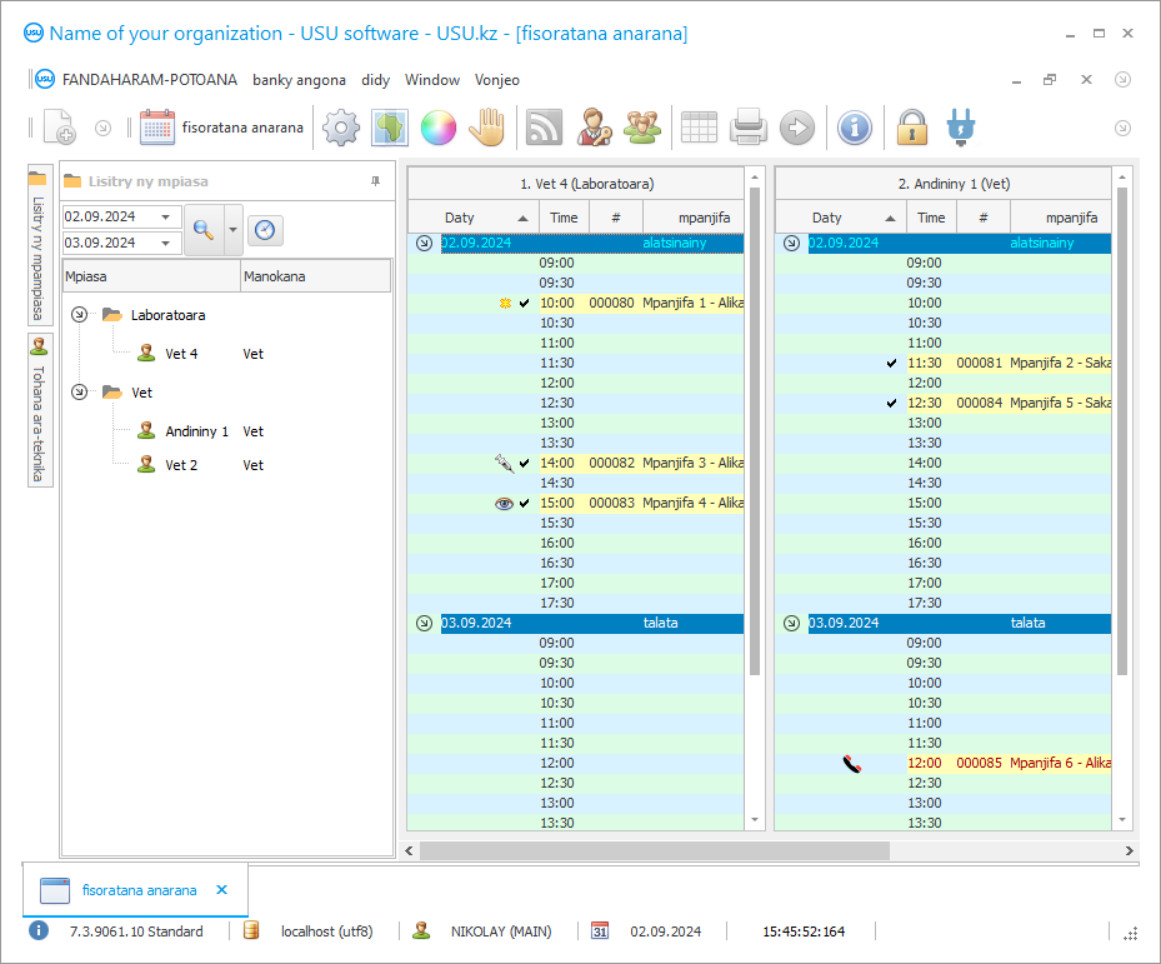Collapse 02.09.2024 group in Vet 4 schedule

click(424, 243)
